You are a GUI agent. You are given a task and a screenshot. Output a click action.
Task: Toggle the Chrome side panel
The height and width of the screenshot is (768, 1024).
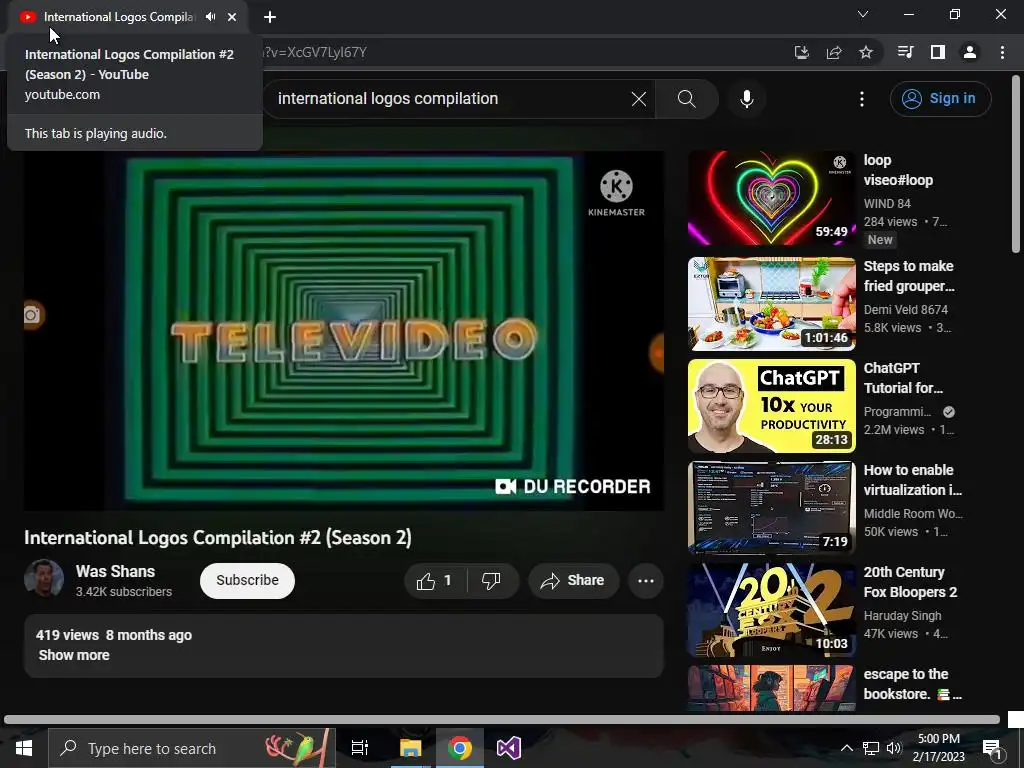(x=938, y=52)
